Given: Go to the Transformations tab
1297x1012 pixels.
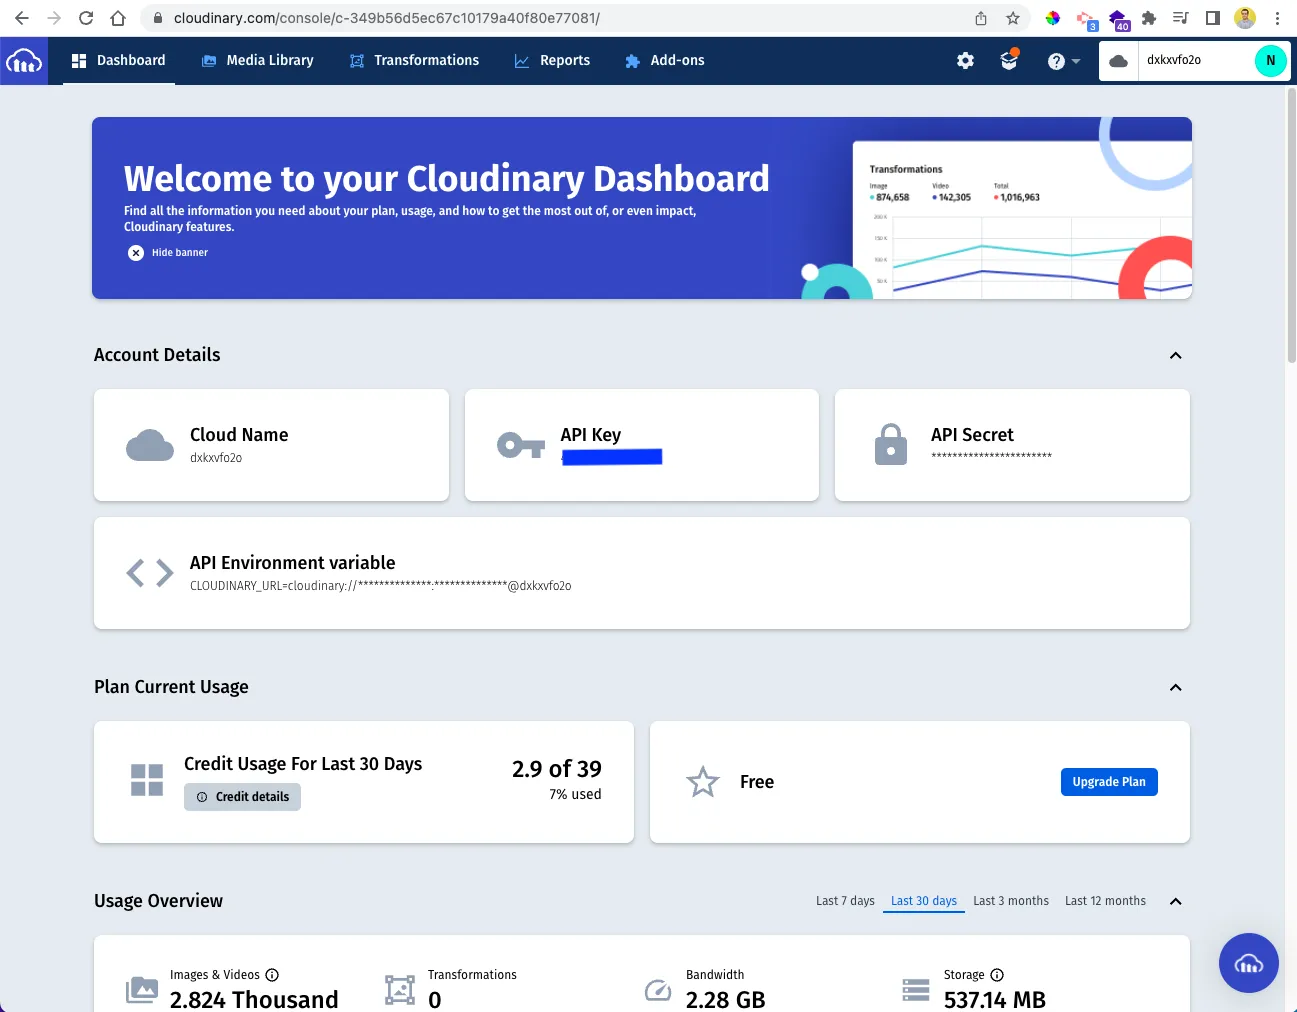Looking at the screenshot, I should click(x=414, y=61).
